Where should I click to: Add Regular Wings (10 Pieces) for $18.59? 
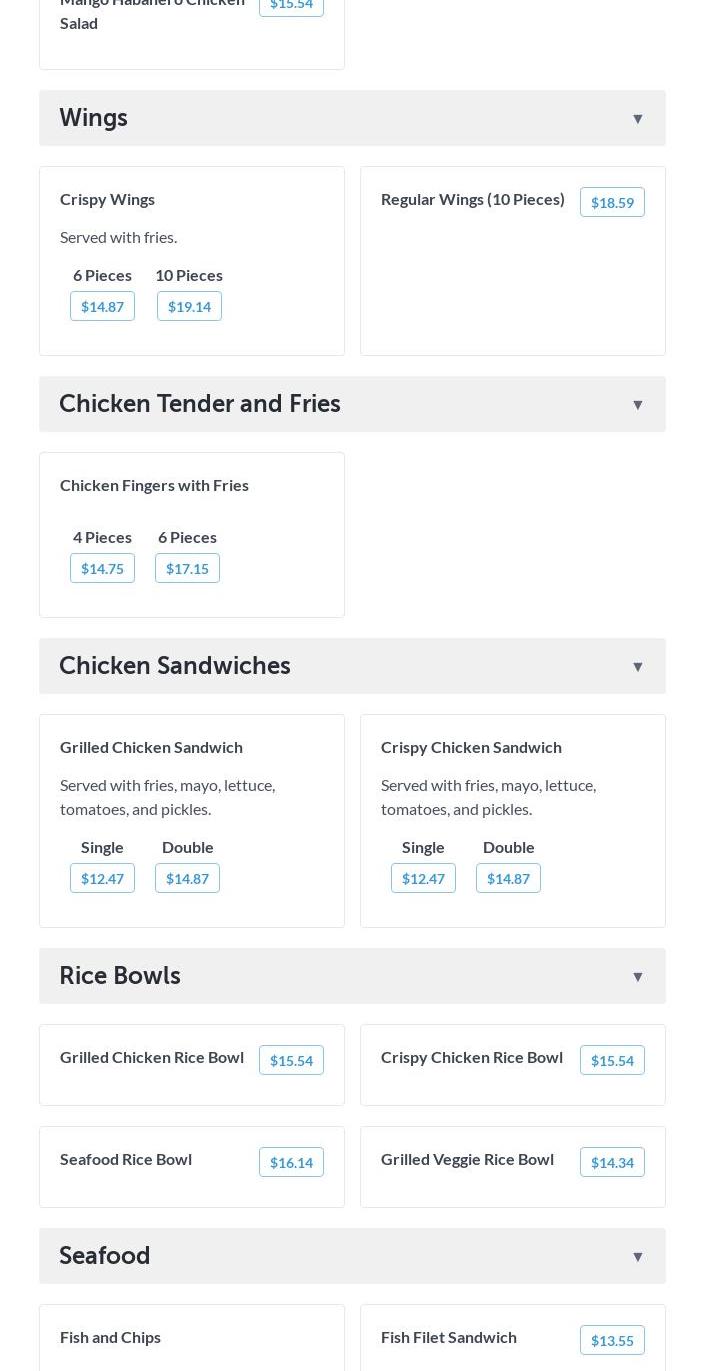tap(612, 202)
